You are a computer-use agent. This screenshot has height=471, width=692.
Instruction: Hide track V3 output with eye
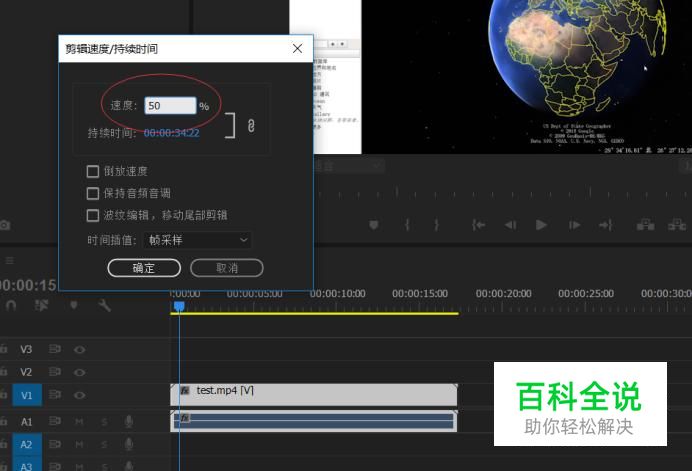click(79, 350)
